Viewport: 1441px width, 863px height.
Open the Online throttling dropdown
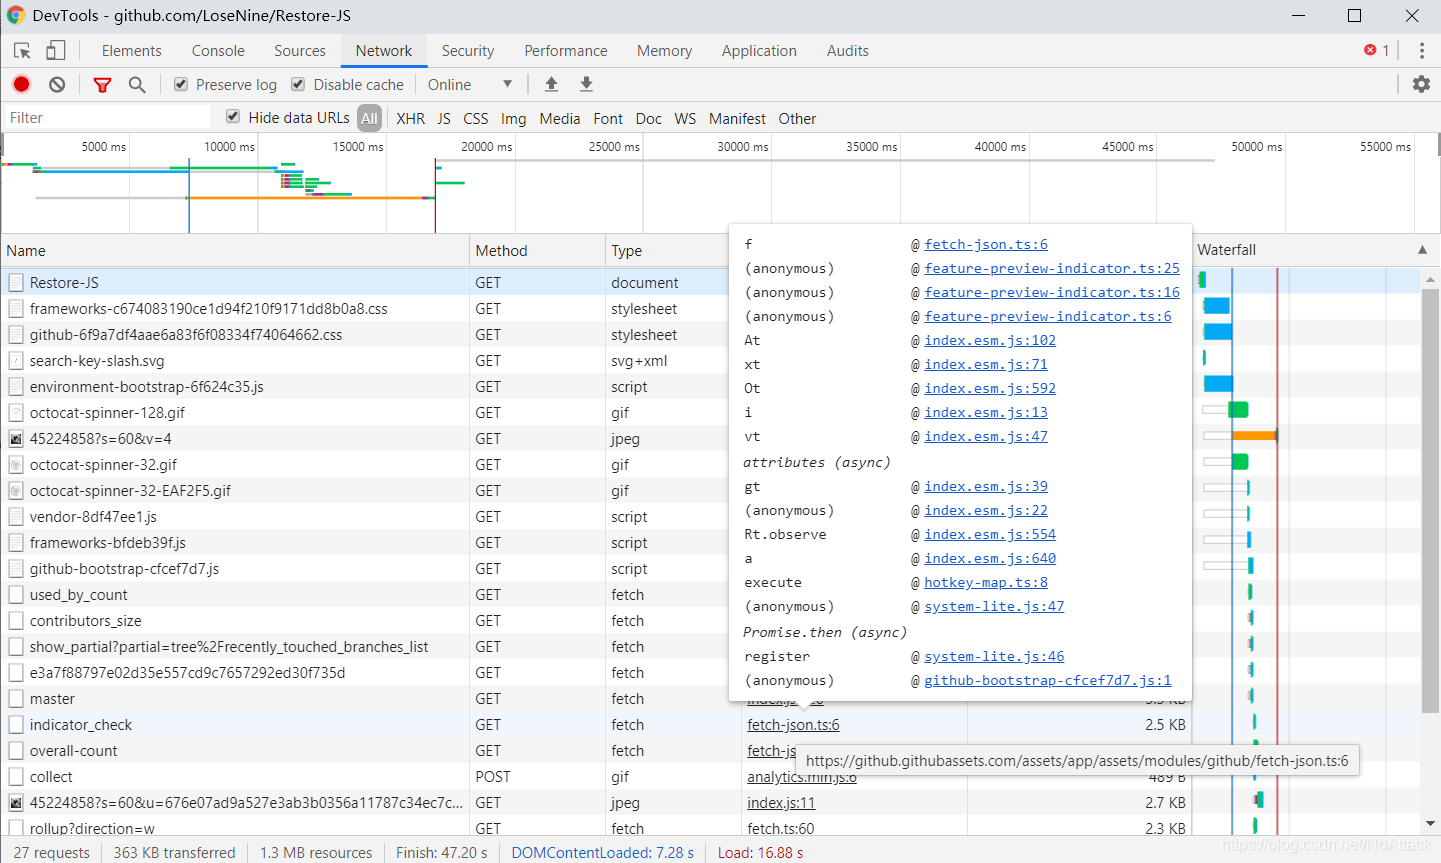pos(470,85)
